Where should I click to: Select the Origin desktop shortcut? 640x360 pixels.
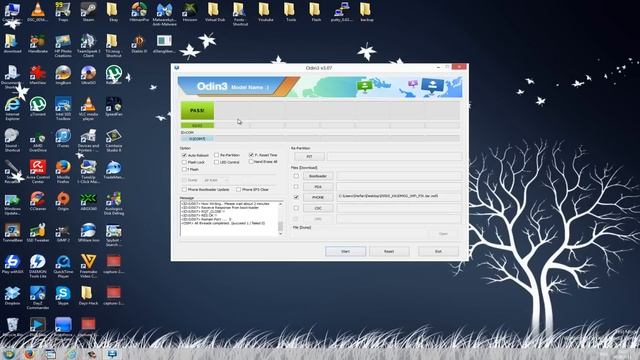[63, 201]
